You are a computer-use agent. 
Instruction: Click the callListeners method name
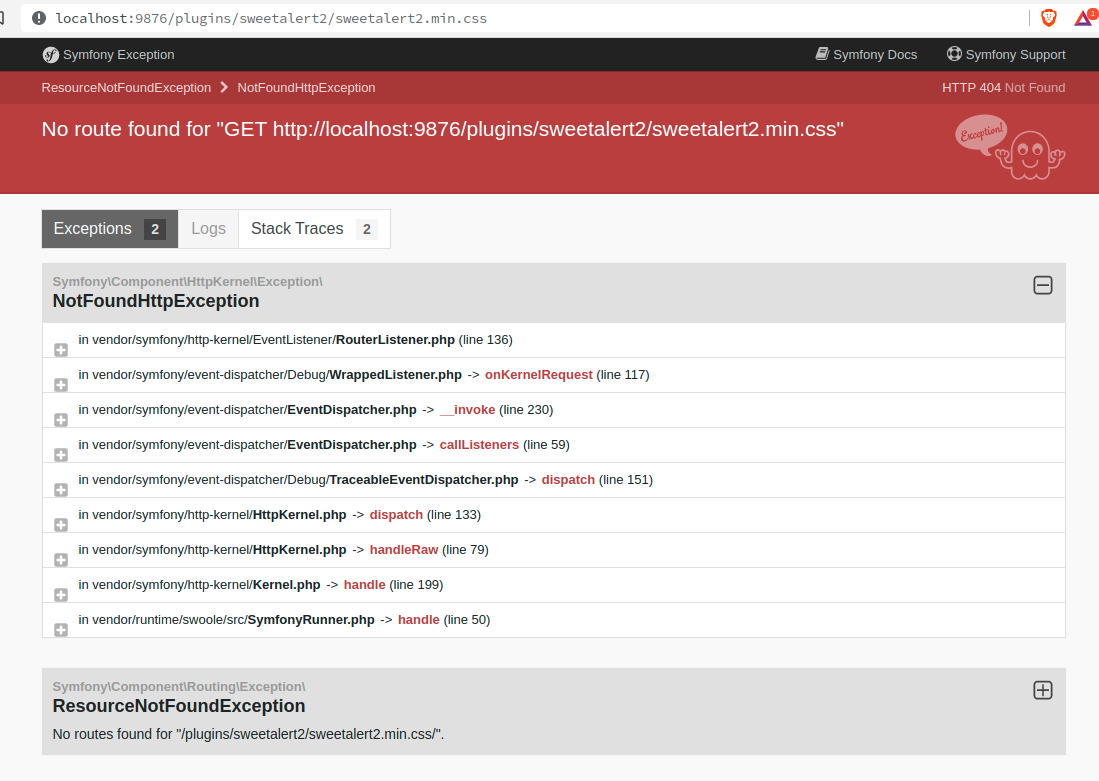(479, 445)
